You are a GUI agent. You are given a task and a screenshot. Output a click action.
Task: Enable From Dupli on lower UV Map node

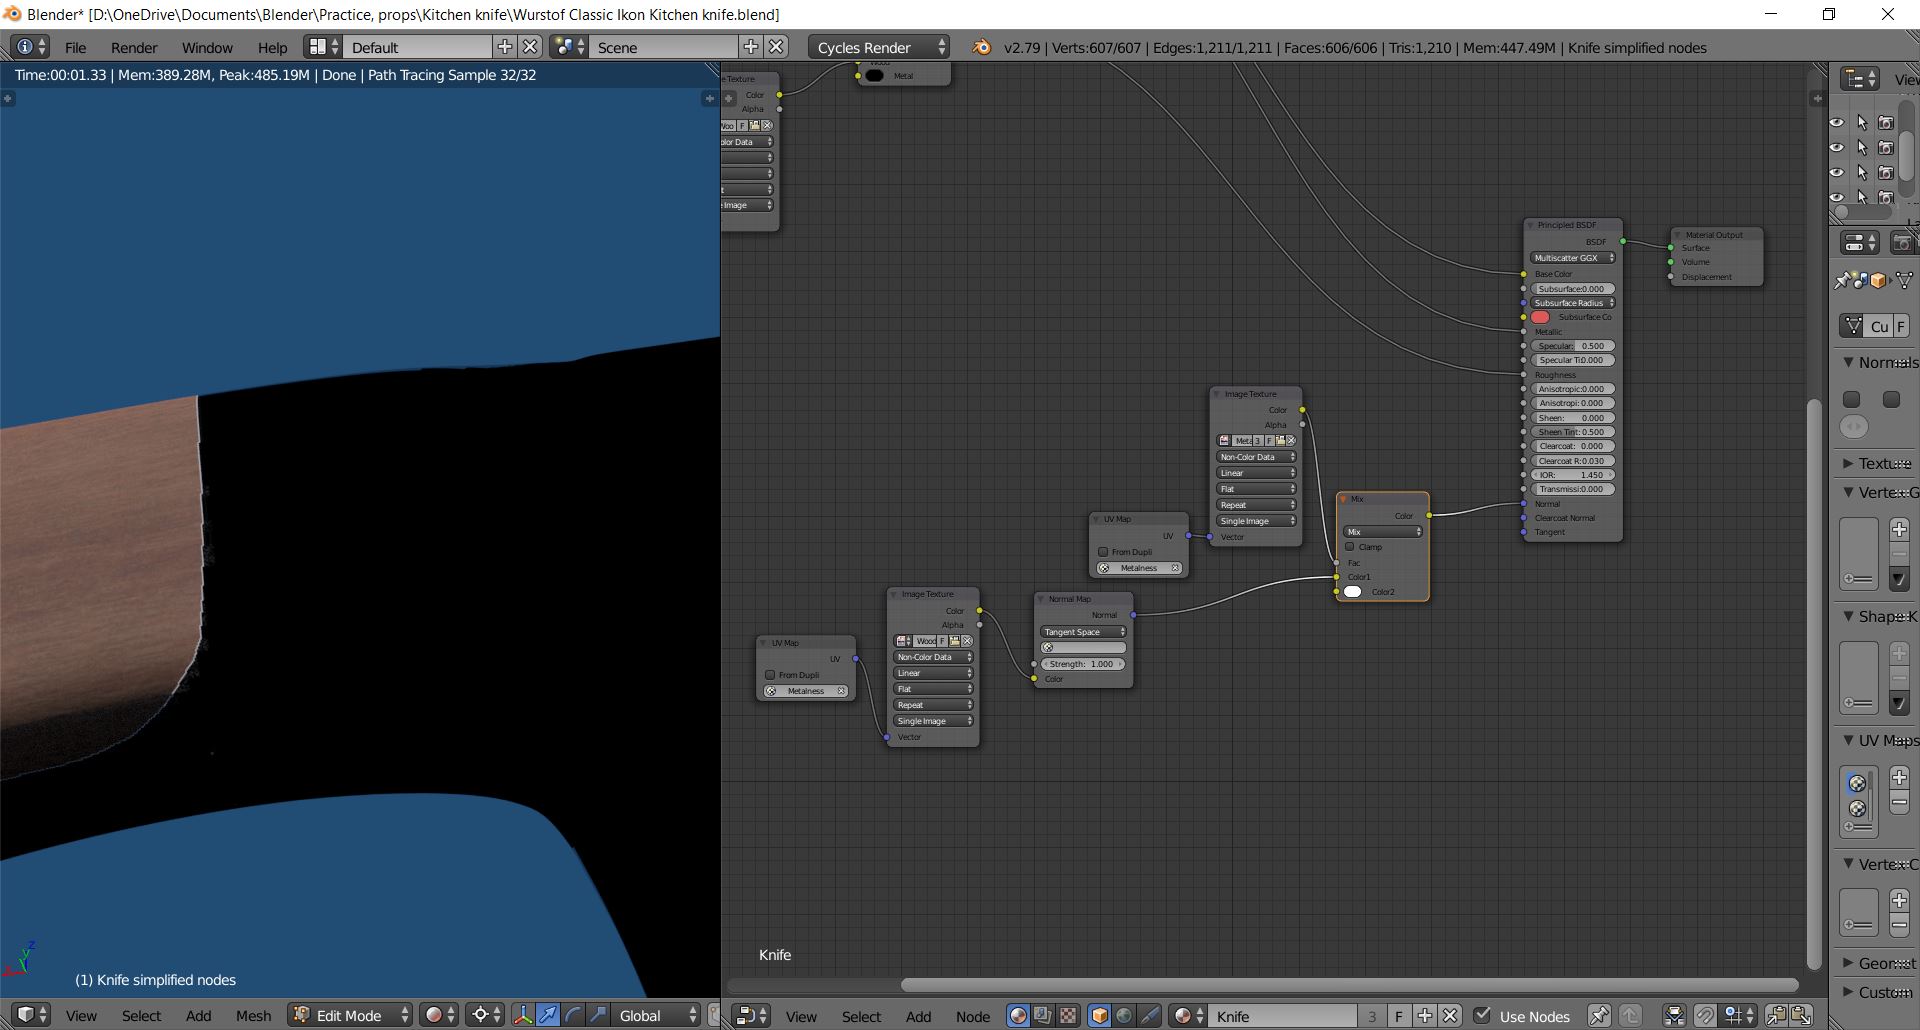(x=770, y=675)
